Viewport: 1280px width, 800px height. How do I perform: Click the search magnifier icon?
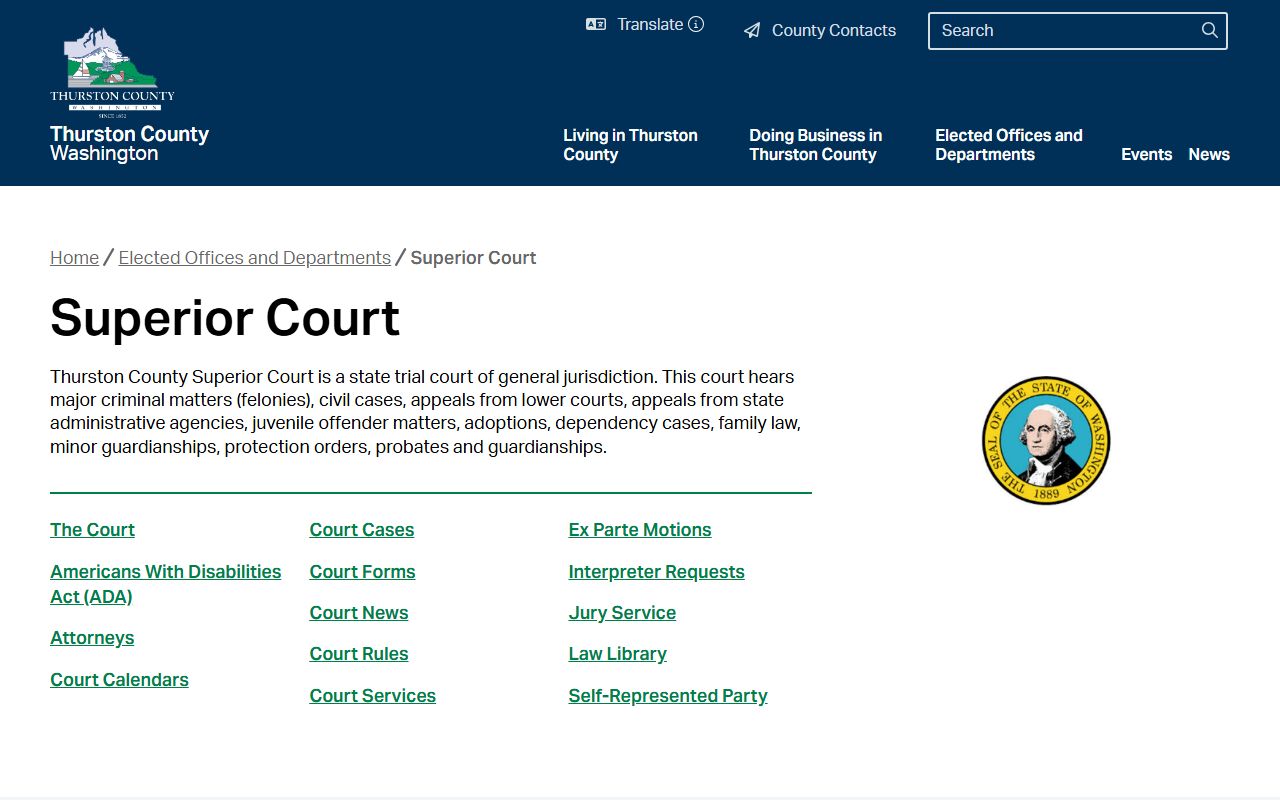(x=1210, y=30)
